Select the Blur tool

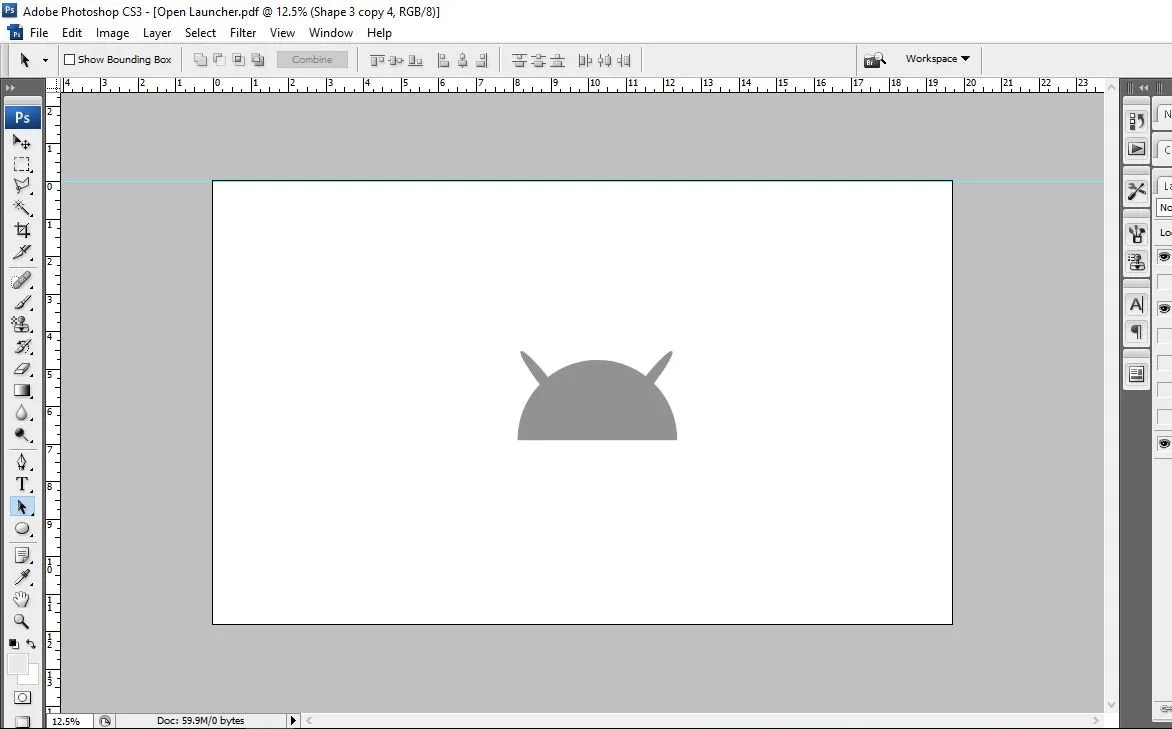(x=22, y=412)
